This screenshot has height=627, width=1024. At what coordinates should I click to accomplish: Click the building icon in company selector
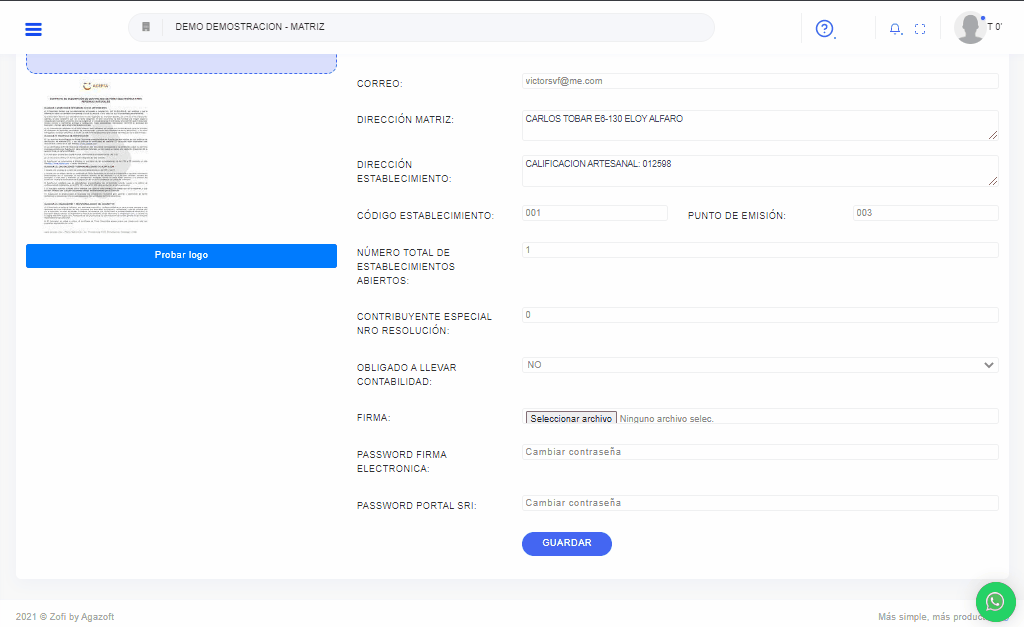[x=146, y=27]
